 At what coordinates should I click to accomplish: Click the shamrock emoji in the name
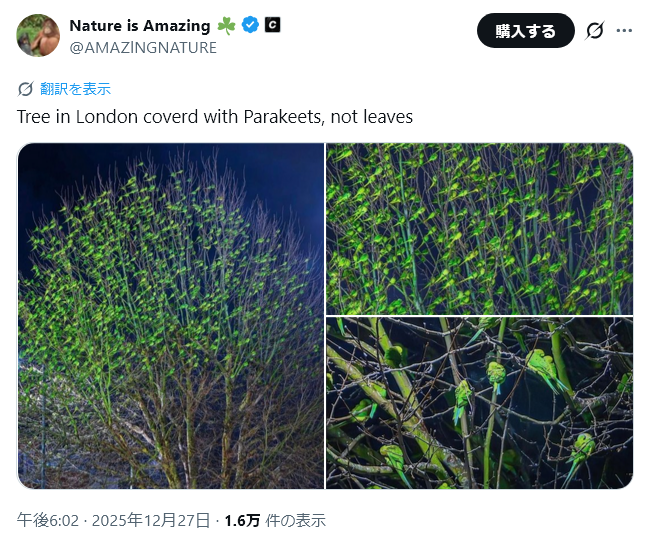pos(226,25)
